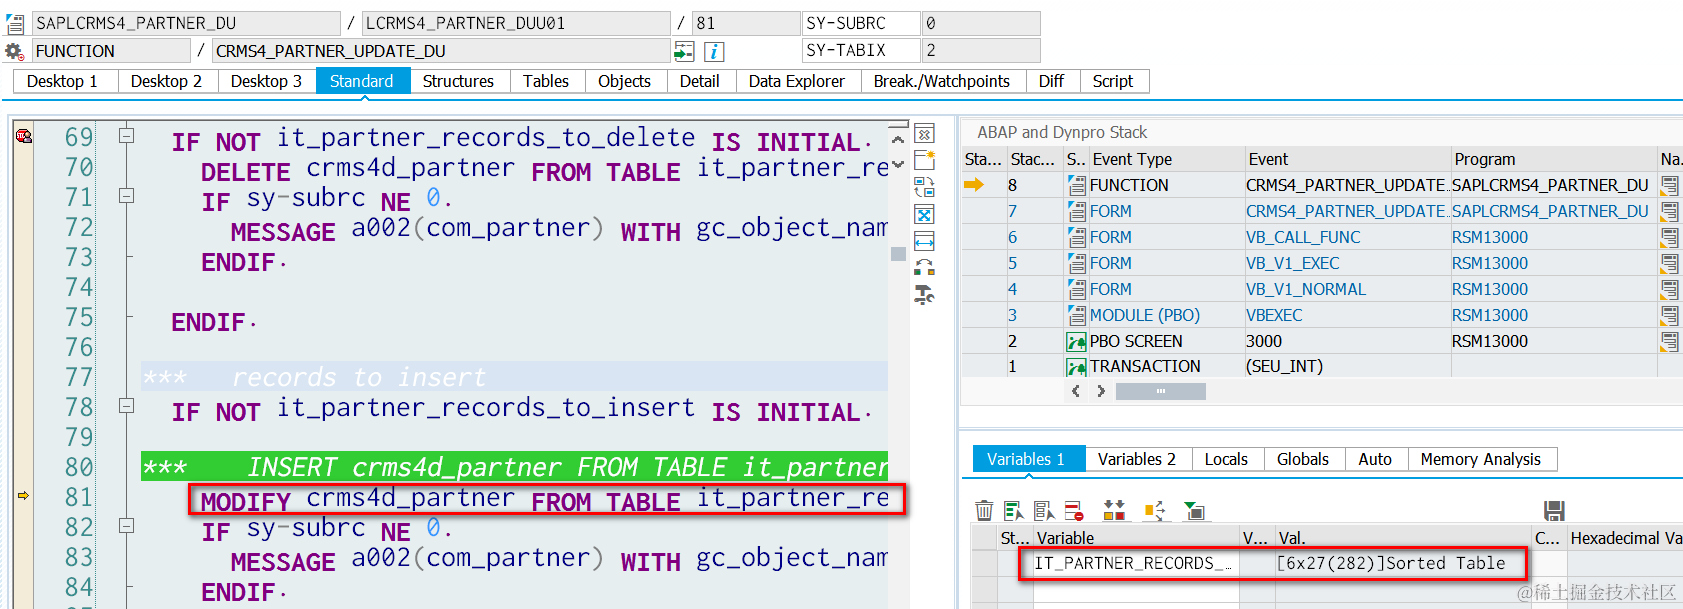
Task: Switch to the Diff tab
Action: click(x=1051, y=81)
